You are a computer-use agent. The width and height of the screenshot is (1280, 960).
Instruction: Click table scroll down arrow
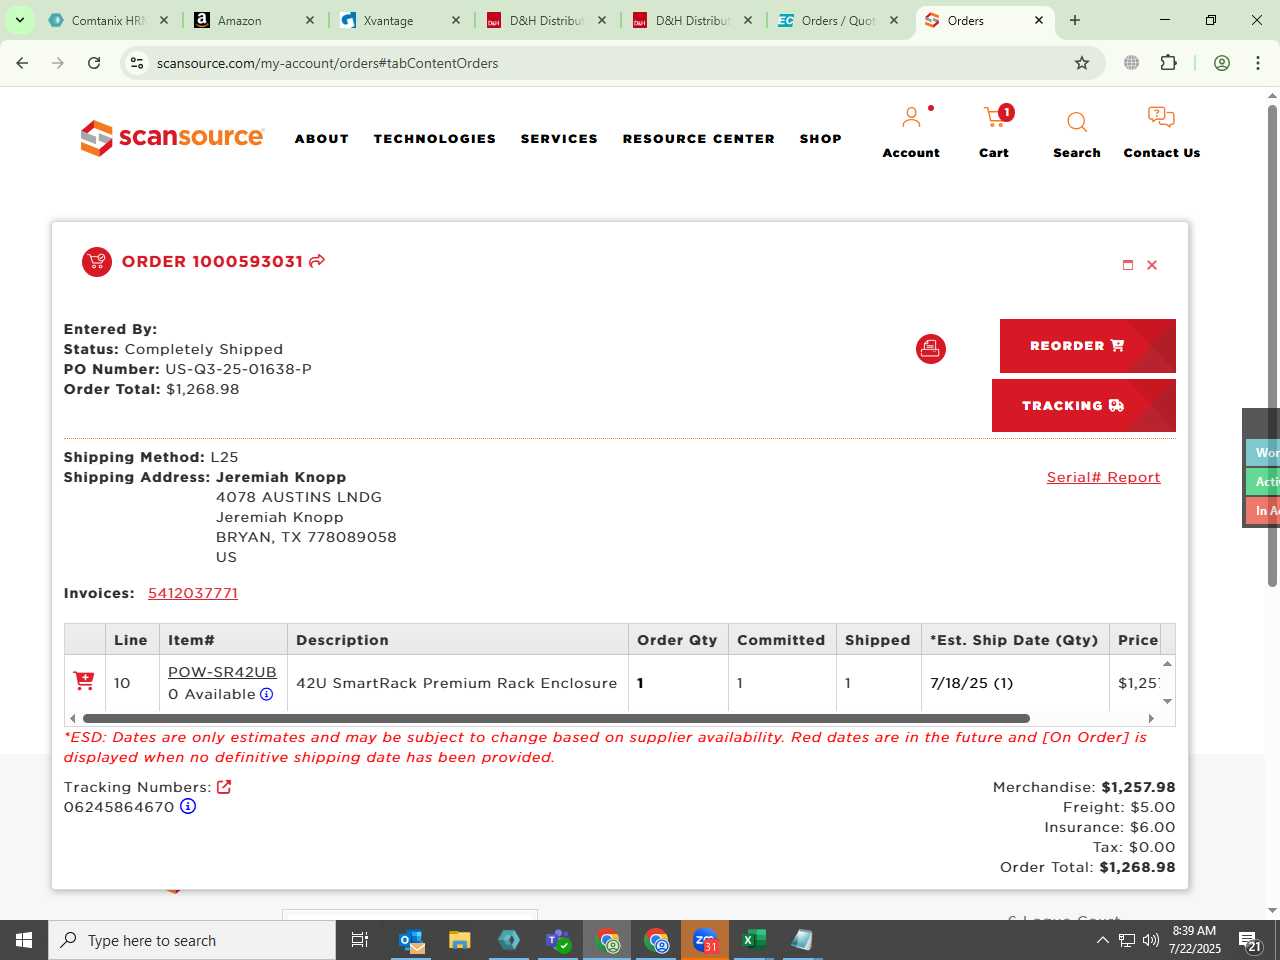point(1167,702)
